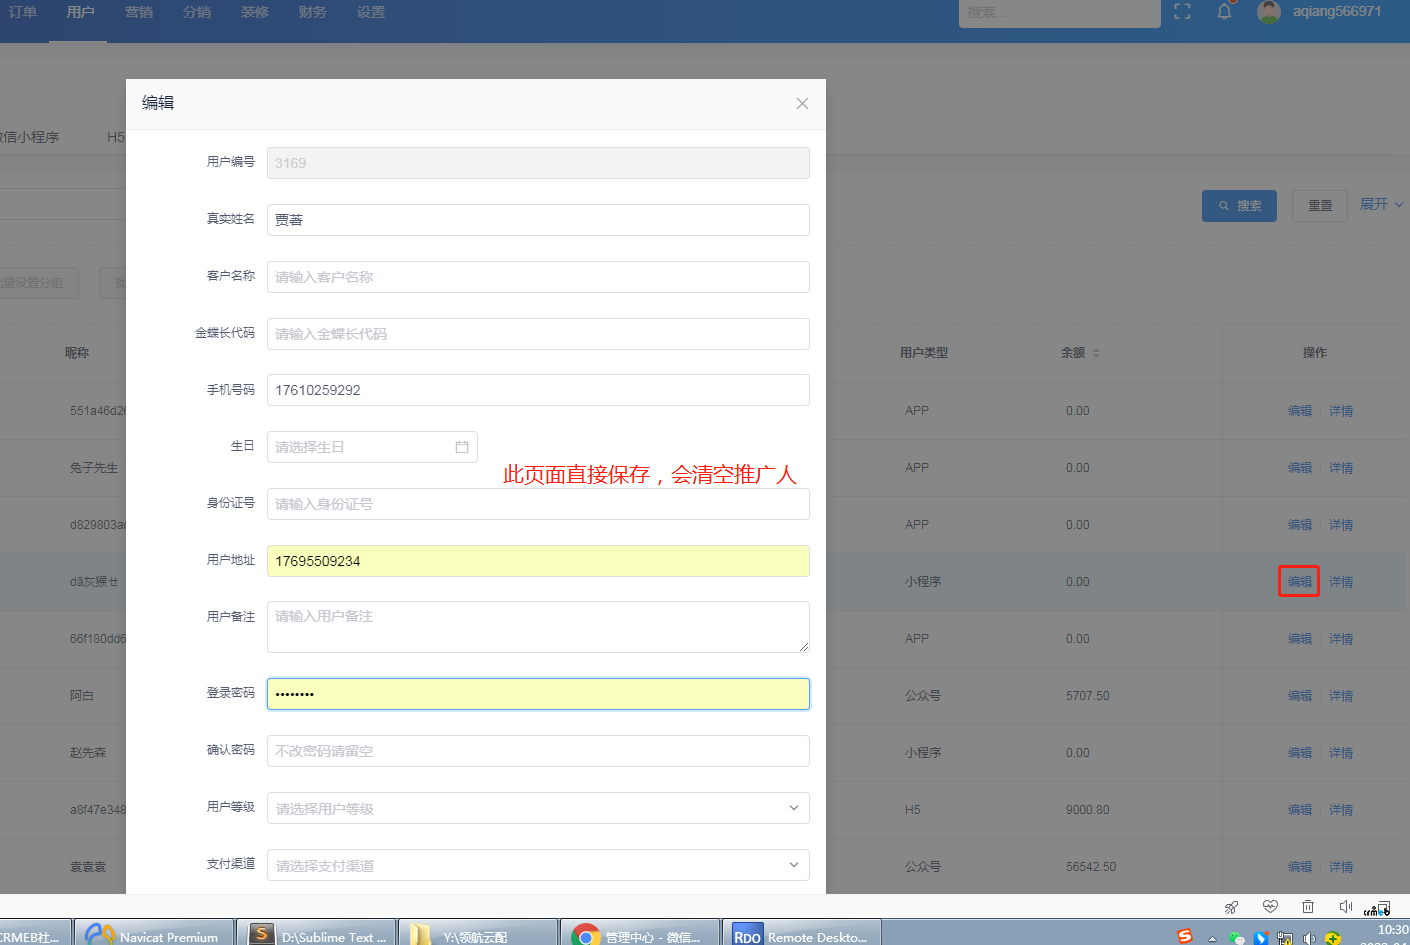Viewport: 1410px width, 945px height.
Task: Click the disabled 用户编号 field showing 3169
Action: (x=538, y=163)
